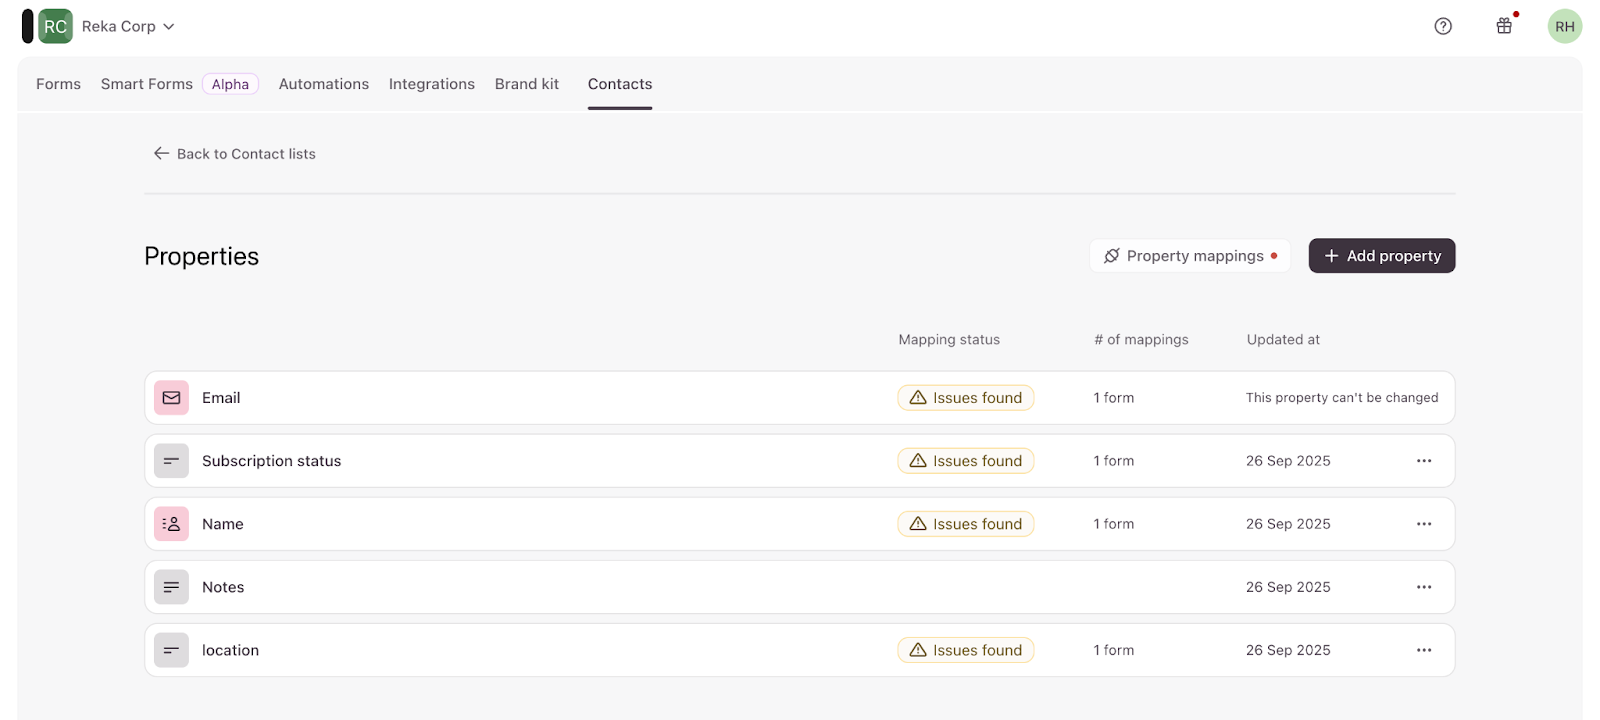Open the help question mark icon
1600x720 pixels.
pos(1442,27)
